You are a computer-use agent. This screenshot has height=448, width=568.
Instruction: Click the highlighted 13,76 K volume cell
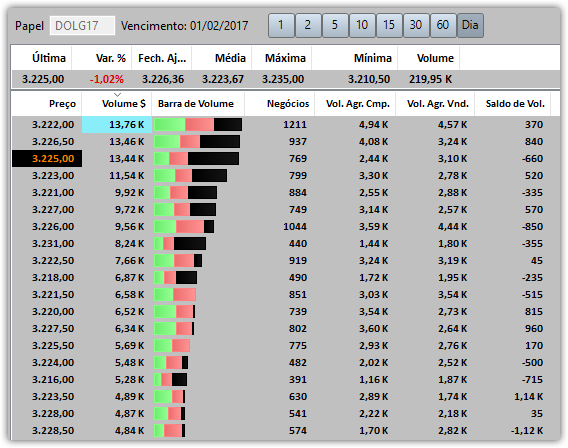point(117,125)
